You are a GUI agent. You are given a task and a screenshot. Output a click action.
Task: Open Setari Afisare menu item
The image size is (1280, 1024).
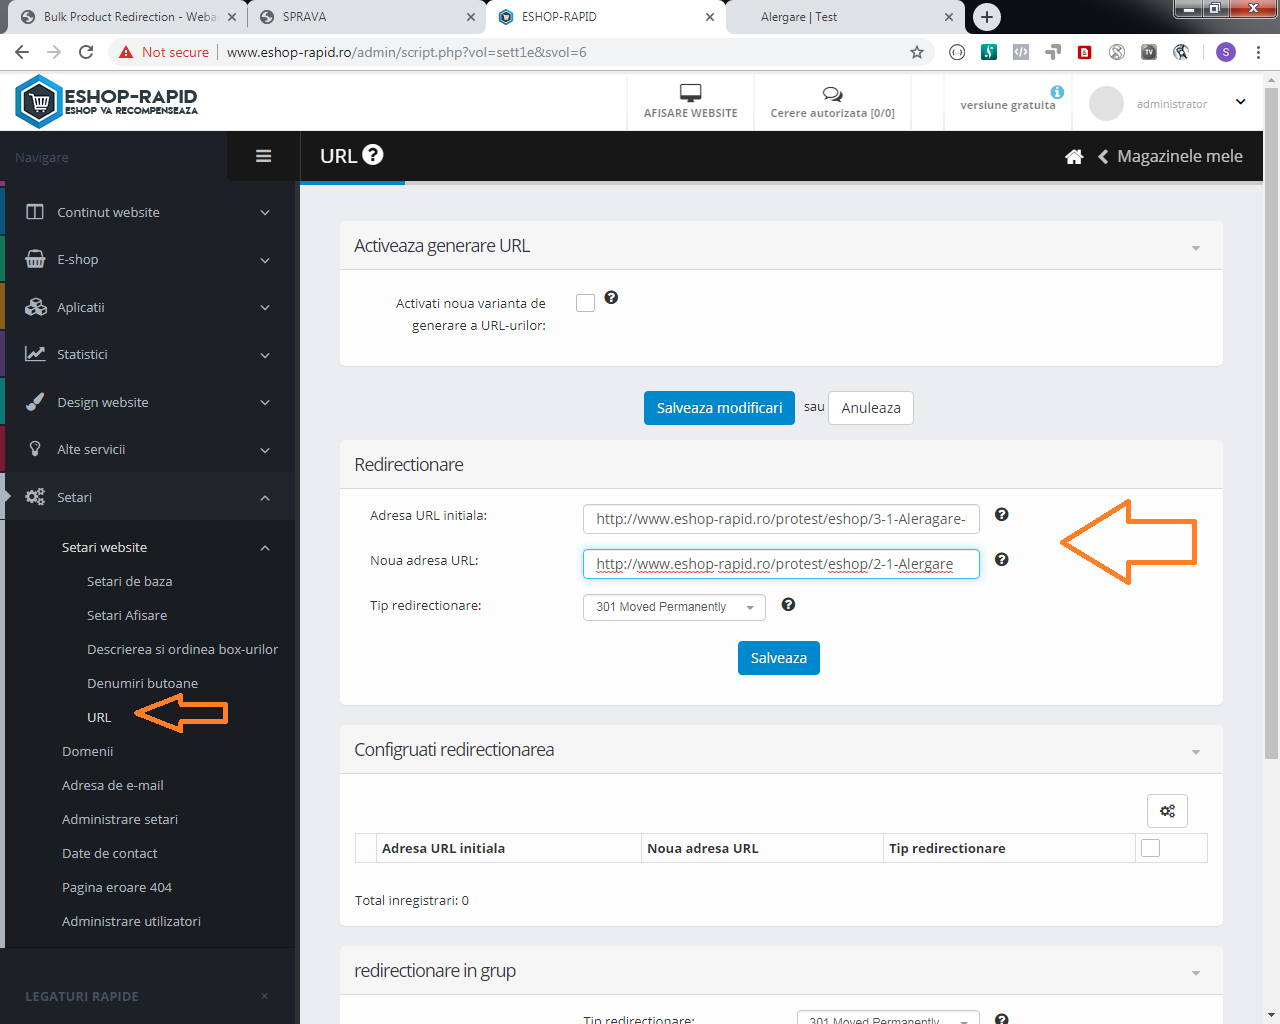127,615
